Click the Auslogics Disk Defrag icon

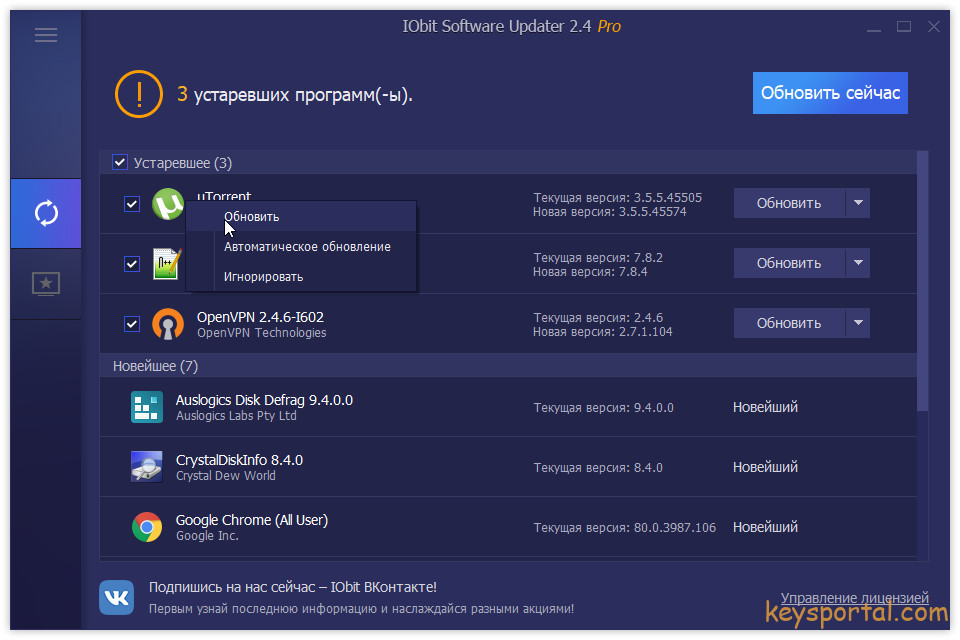click(147, 407)
